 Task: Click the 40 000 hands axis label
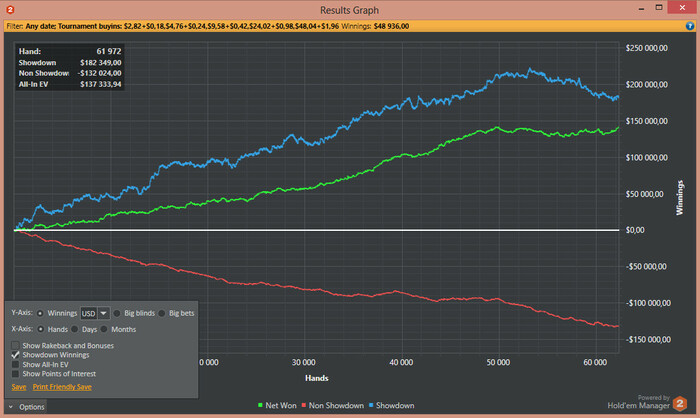tap(401, 362)
